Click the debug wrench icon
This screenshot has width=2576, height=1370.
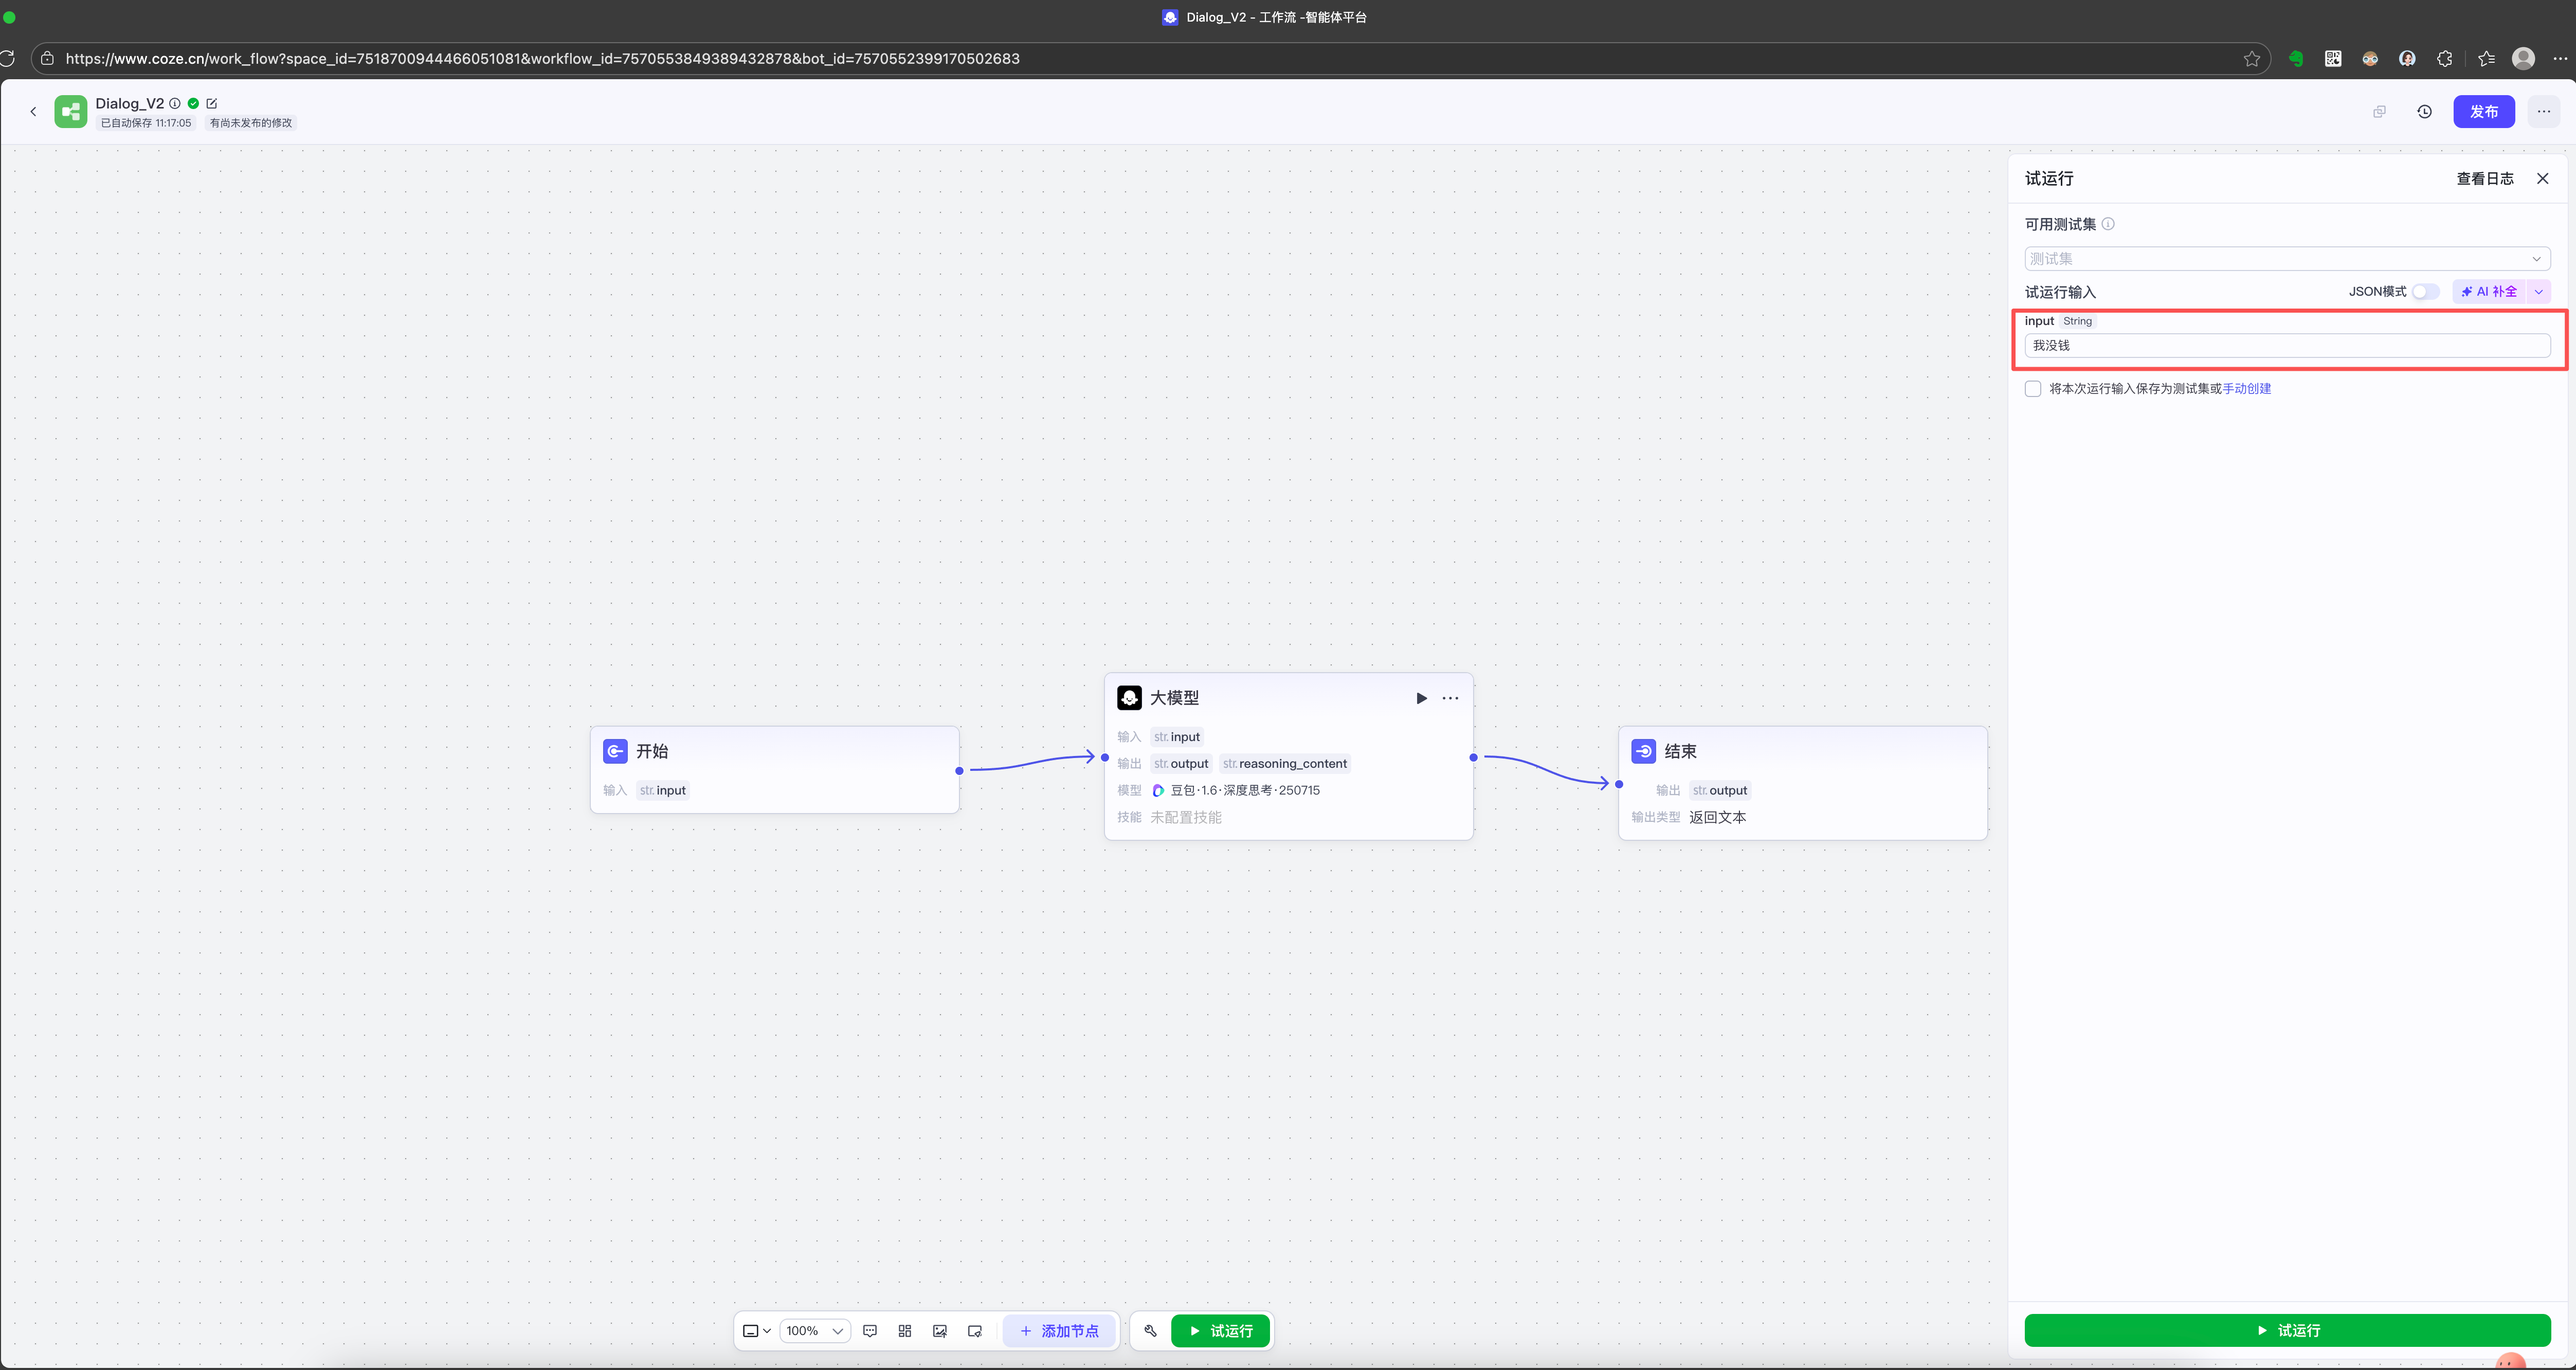pyautogui.click(x=1150, y=1331)
